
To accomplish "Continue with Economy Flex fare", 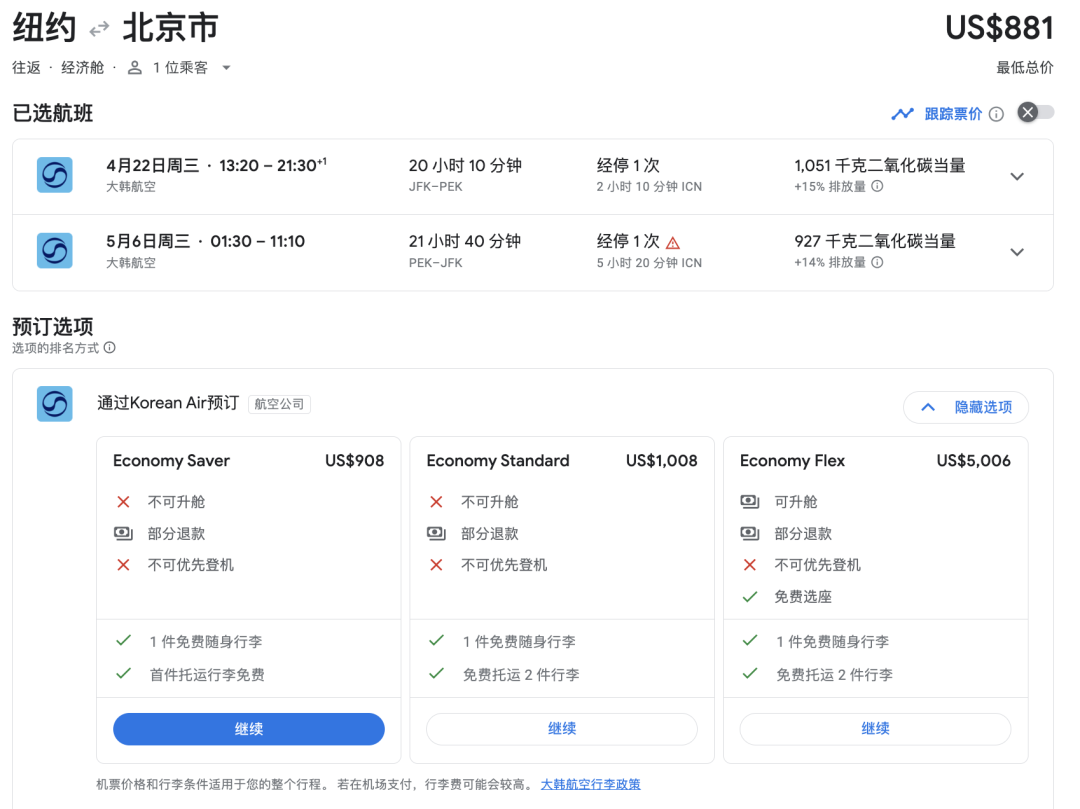I will tap(875, 729).
